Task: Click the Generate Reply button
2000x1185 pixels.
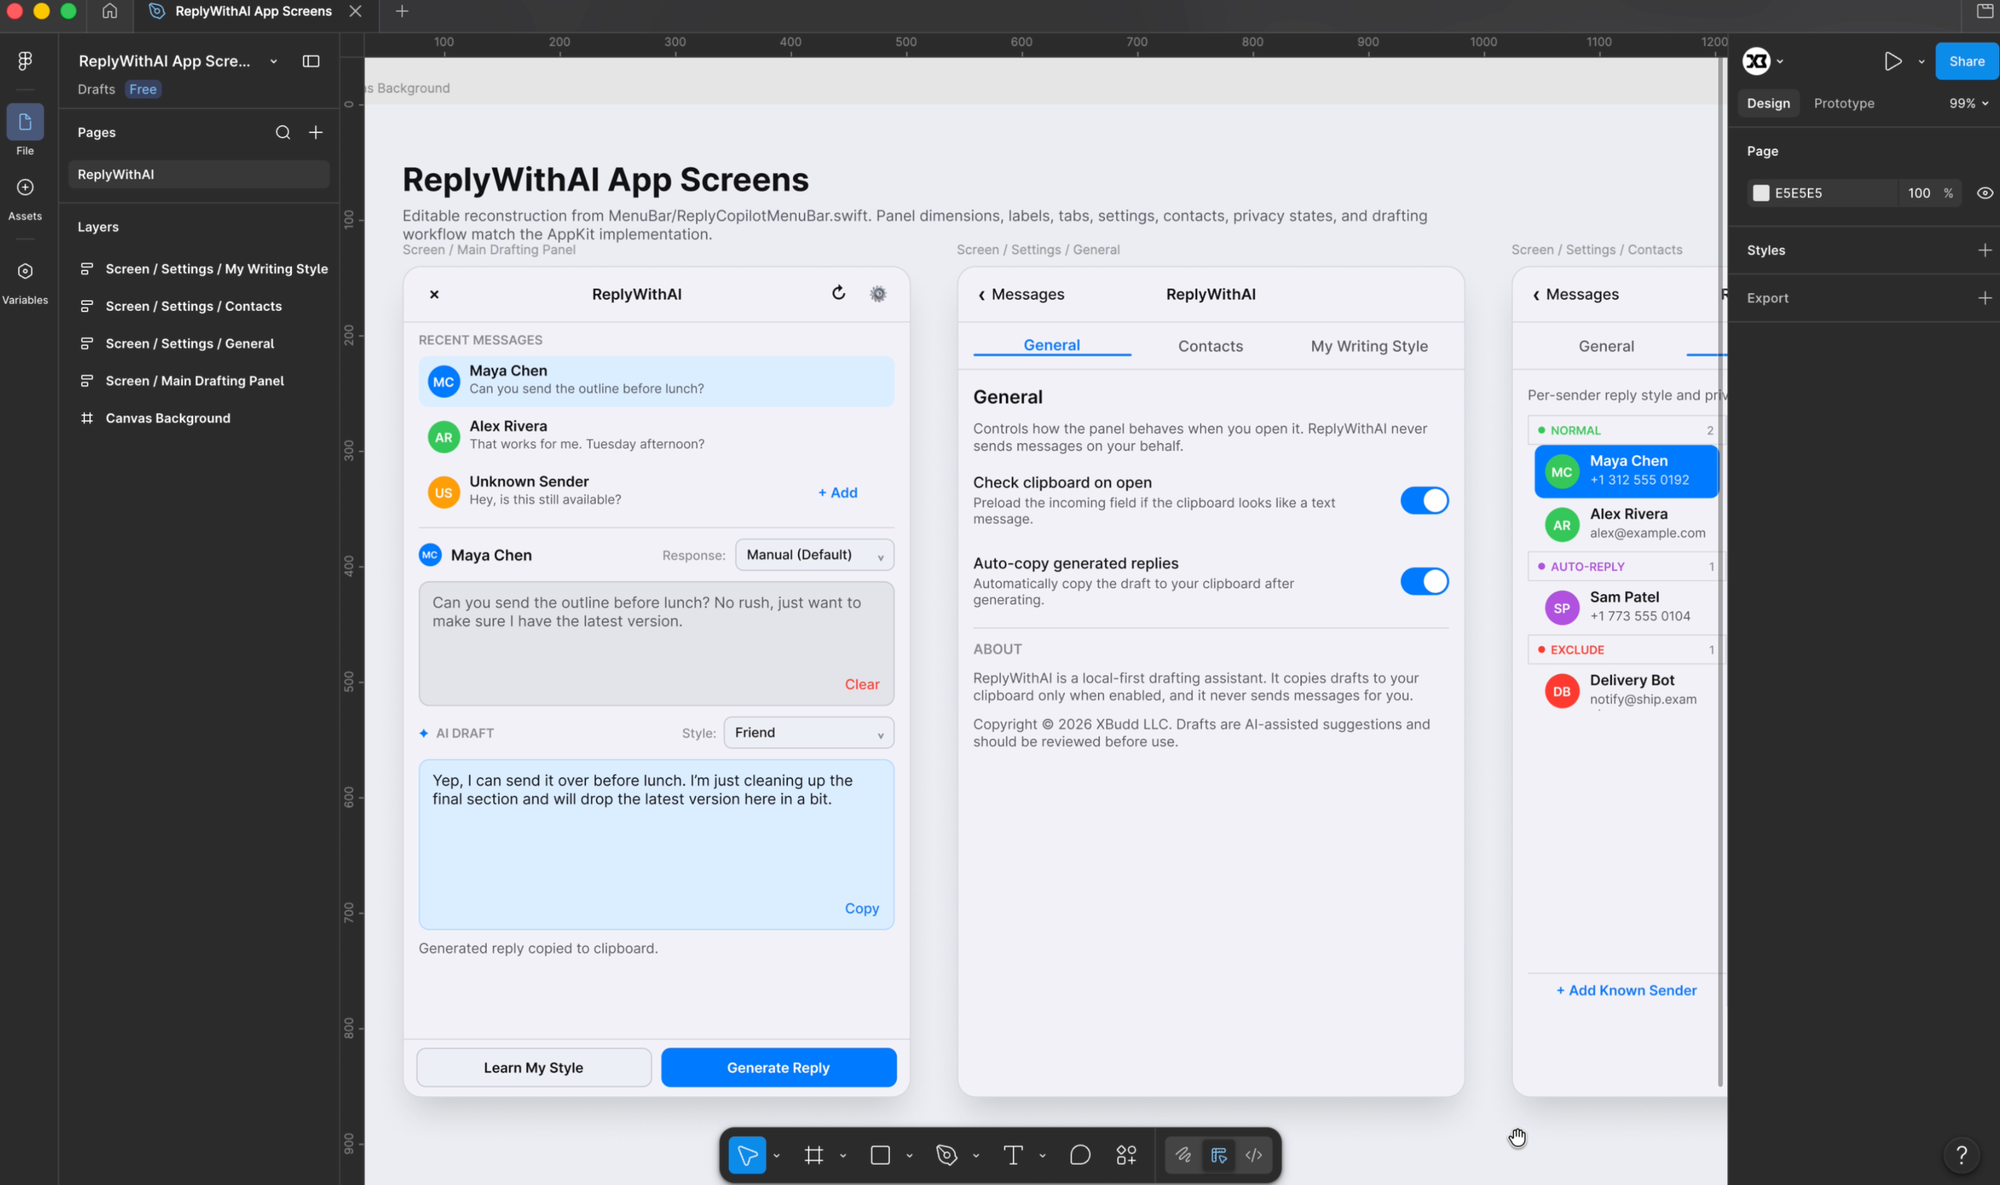Action: click(778, 1067)
